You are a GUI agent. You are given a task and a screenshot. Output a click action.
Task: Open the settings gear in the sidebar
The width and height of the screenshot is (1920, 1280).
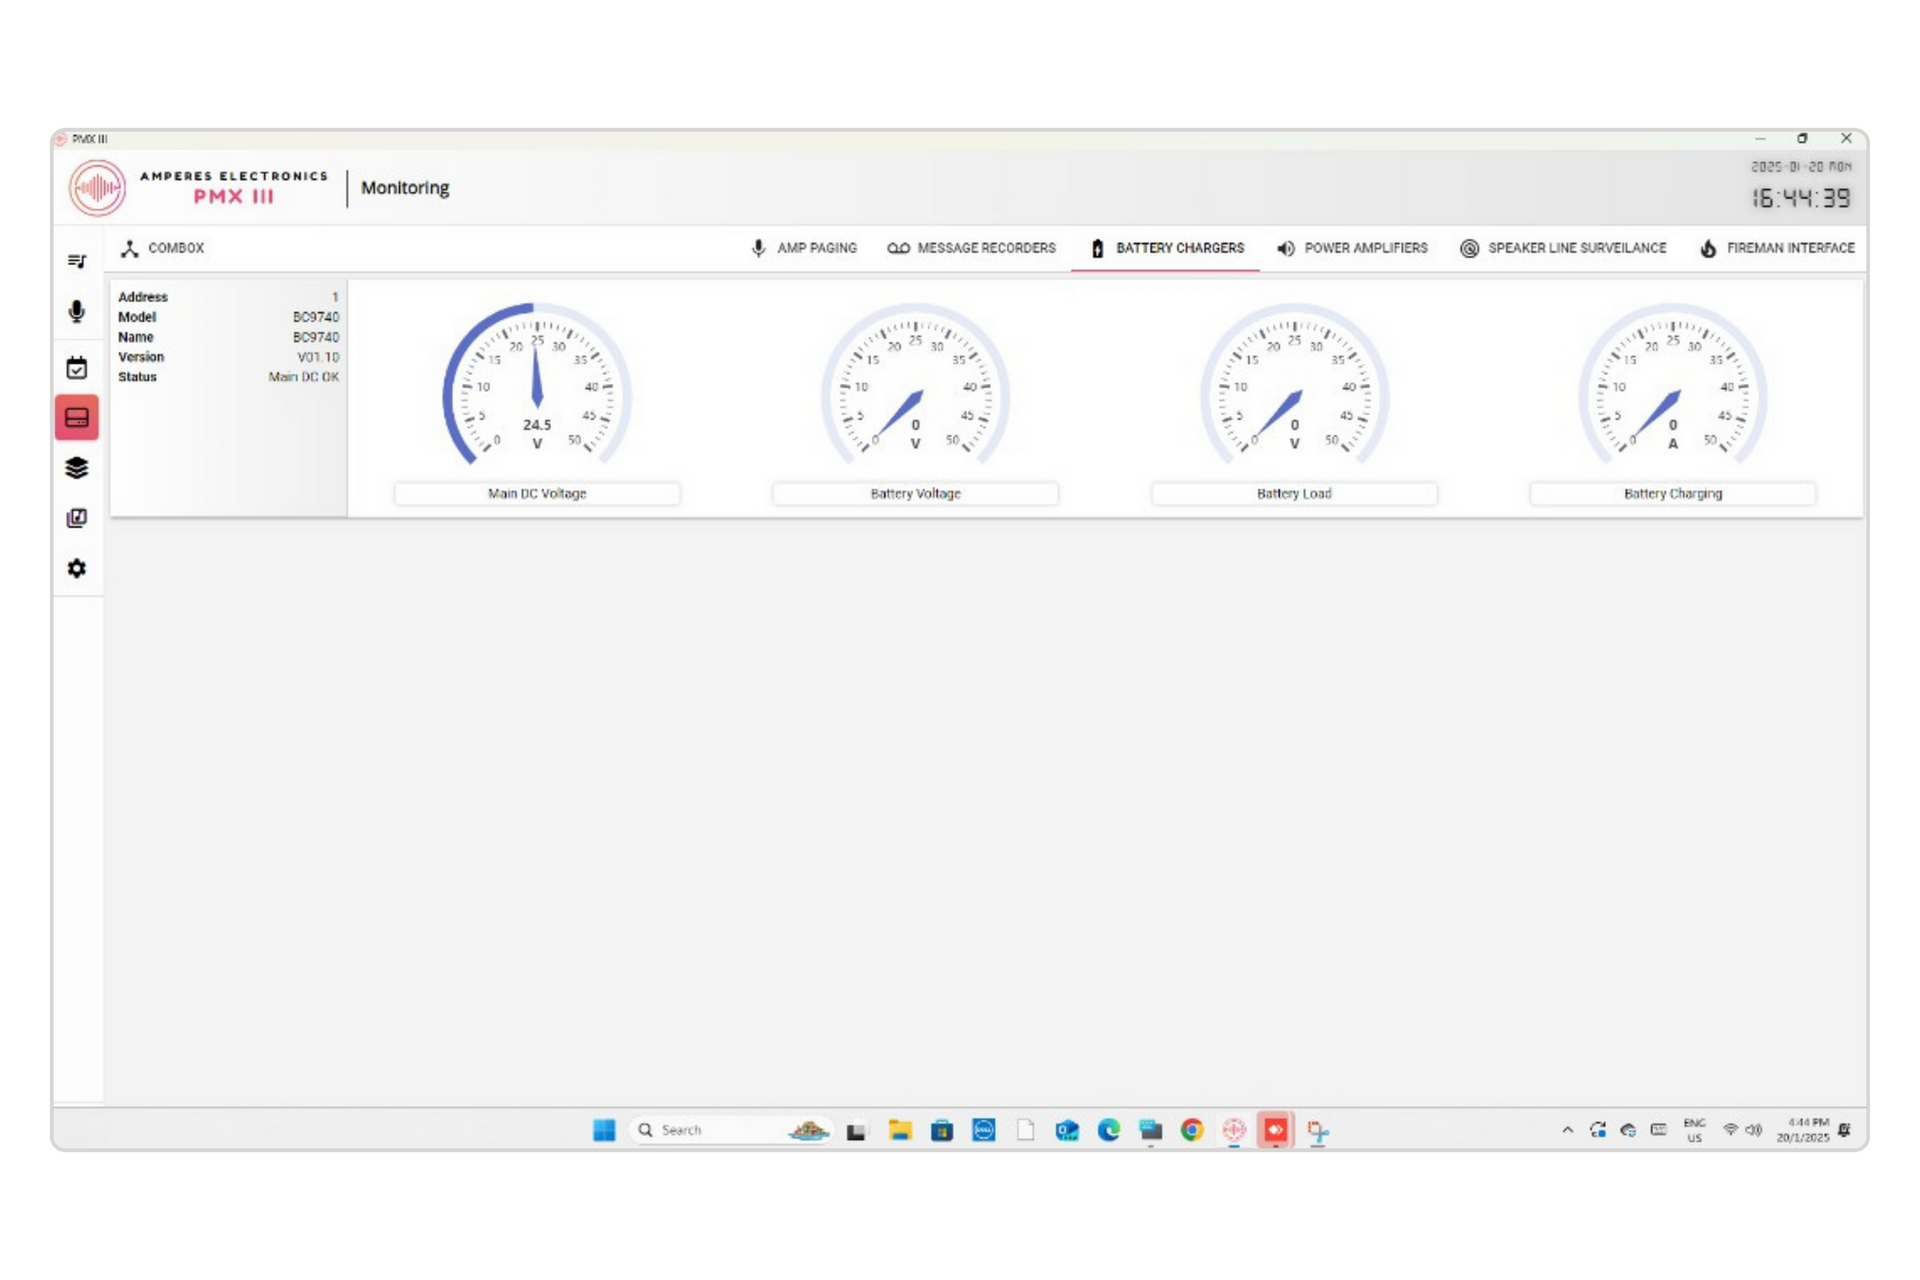coord(77,568)
